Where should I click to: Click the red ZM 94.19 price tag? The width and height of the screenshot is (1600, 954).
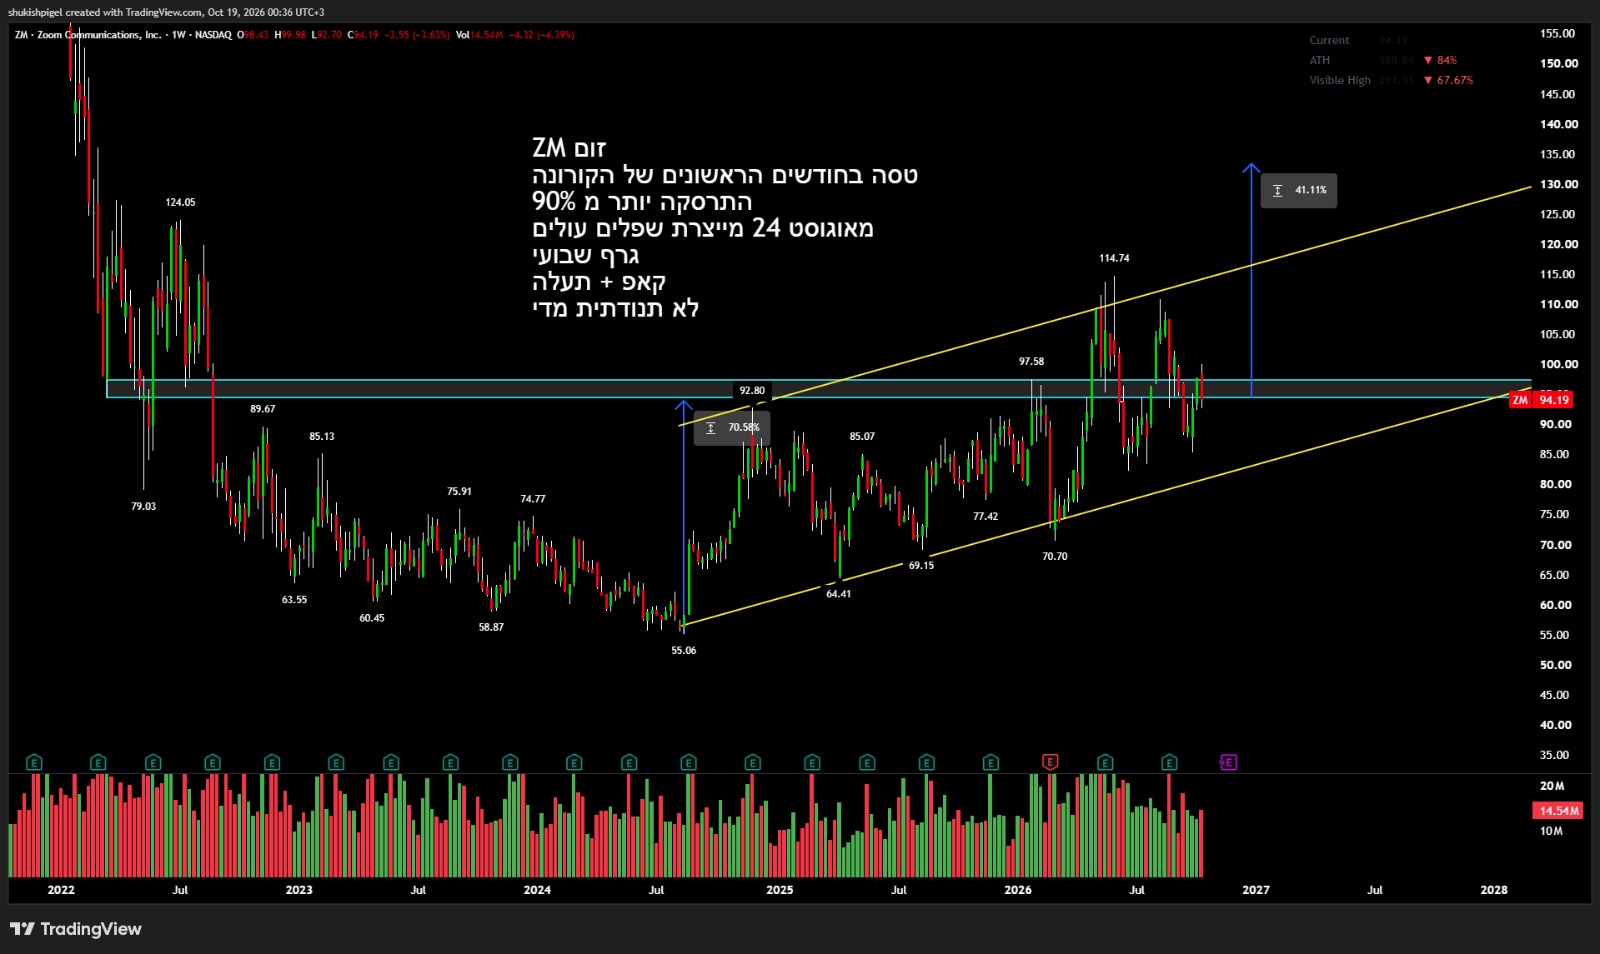[1541, 400]
